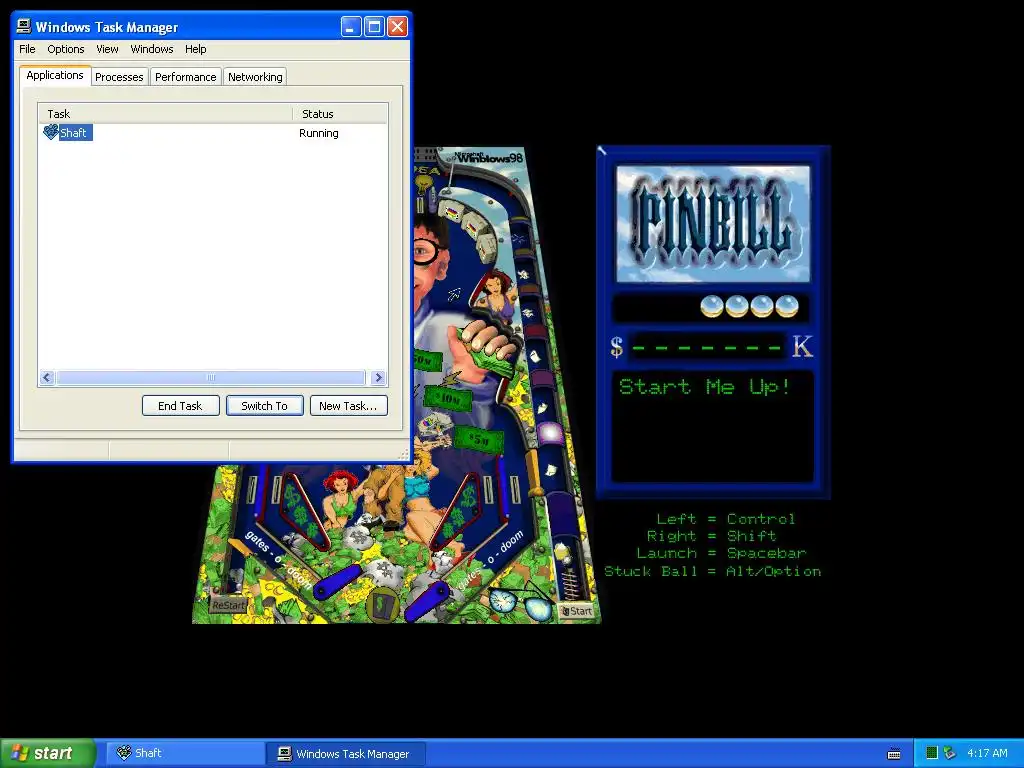
Task: Click the PINBILL logo image
Action: tap(713, 223)
